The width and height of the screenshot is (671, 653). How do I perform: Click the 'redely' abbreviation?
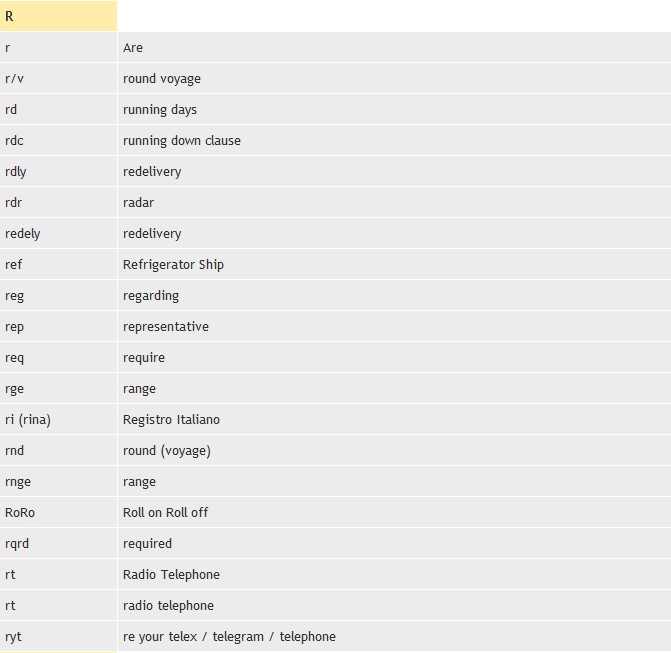pyautogui.click(x=22, y=234)
